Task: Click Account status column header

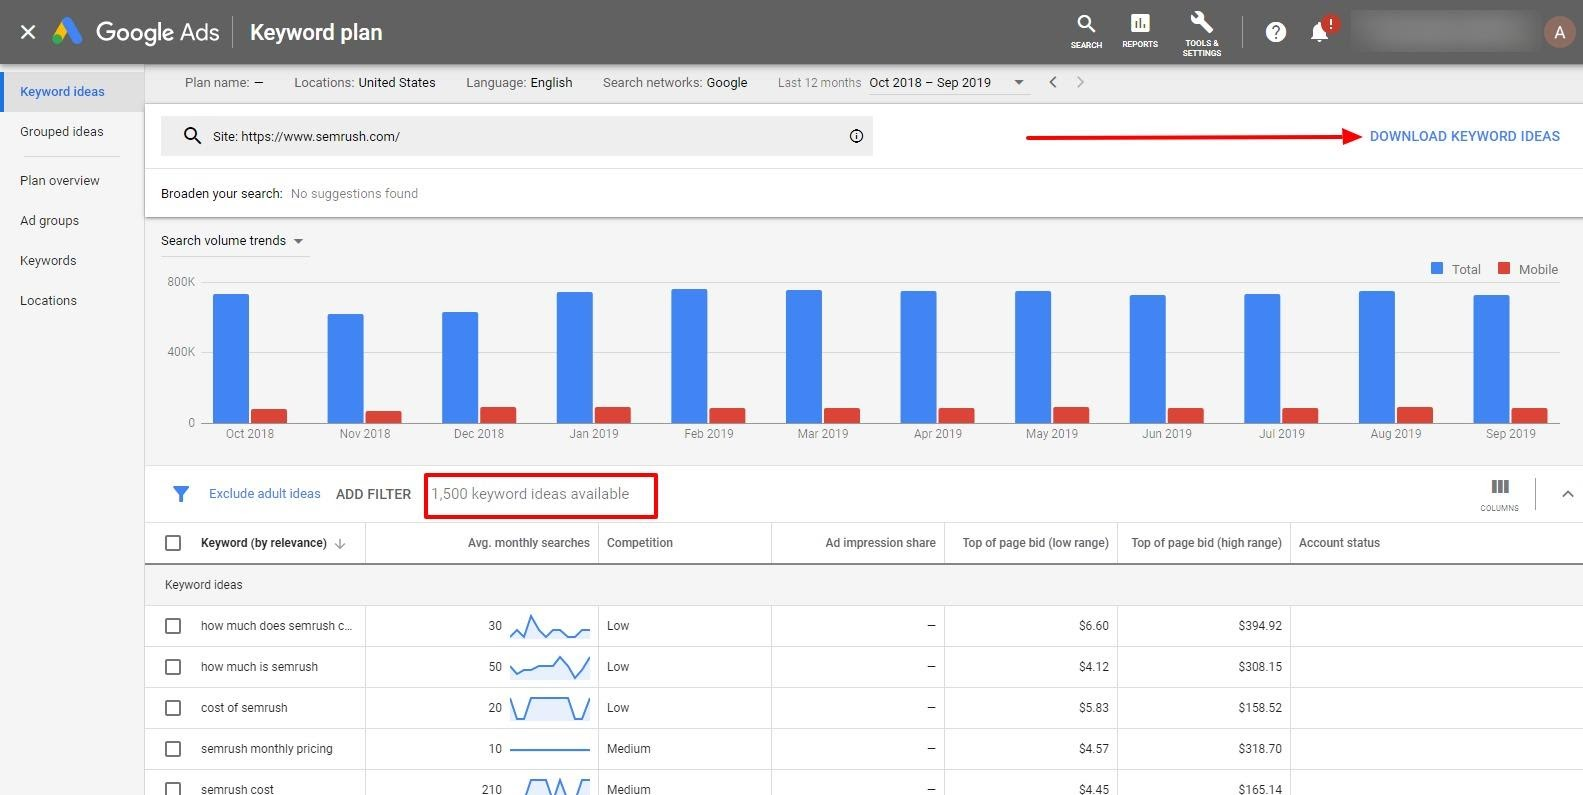Action: pyautogui.click(x=1339, y=543)
